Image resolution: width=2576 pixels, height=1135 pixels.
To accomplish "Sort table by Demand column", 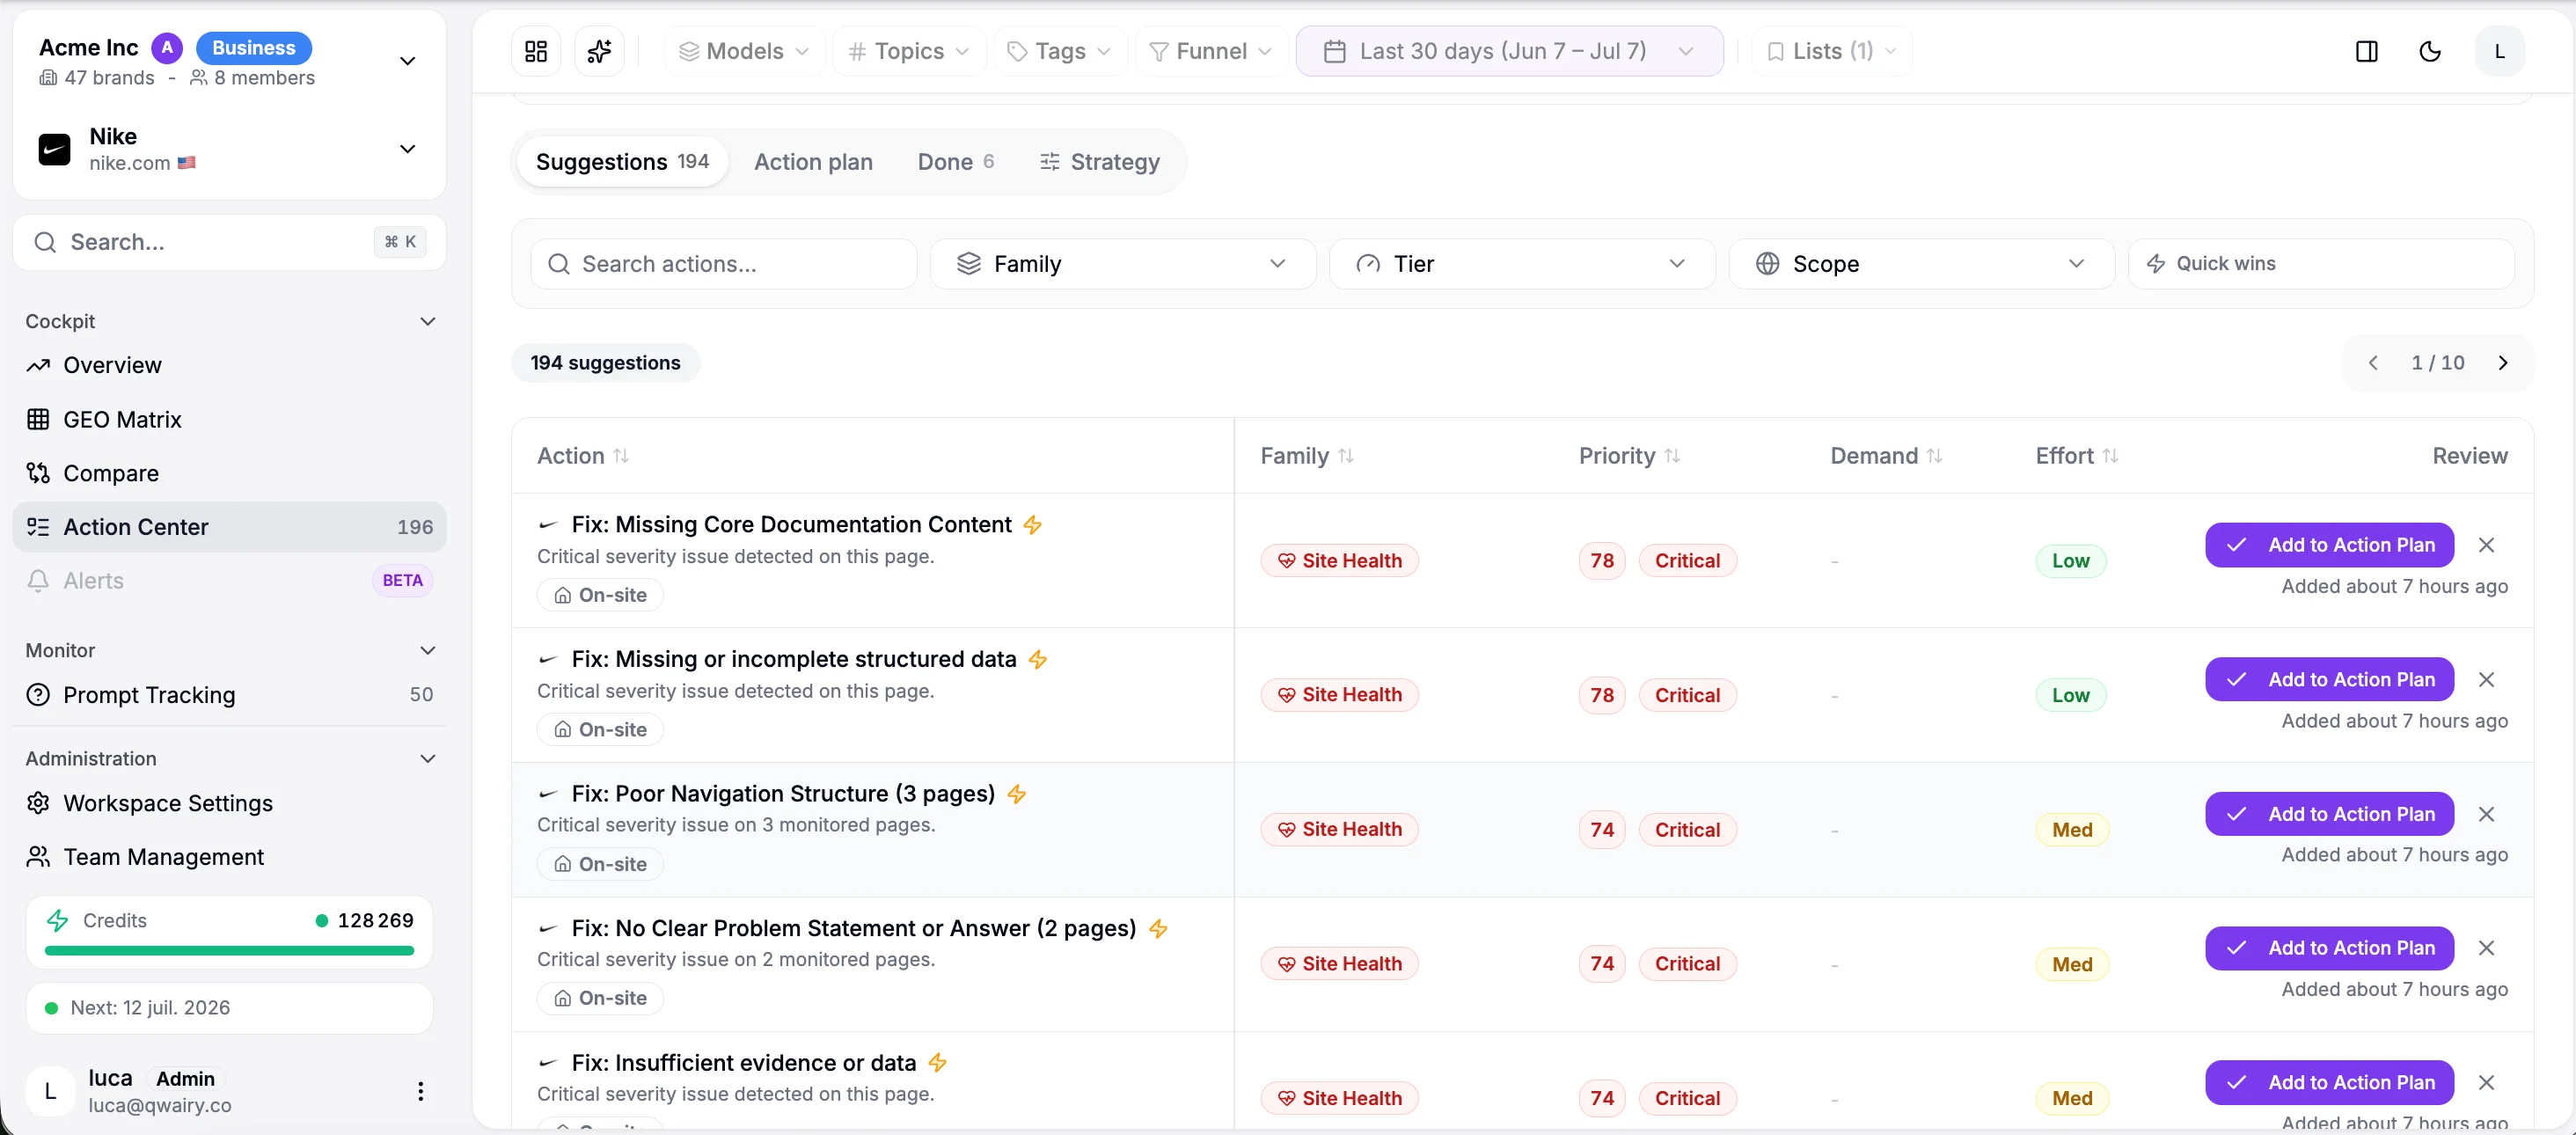I will 1886,456.
